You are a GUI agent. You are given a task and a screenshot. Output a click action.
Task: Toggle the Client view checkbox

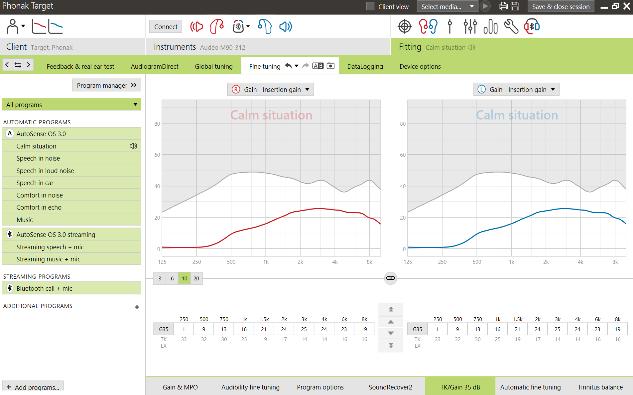pyautogui.click(x=370, y=6)
